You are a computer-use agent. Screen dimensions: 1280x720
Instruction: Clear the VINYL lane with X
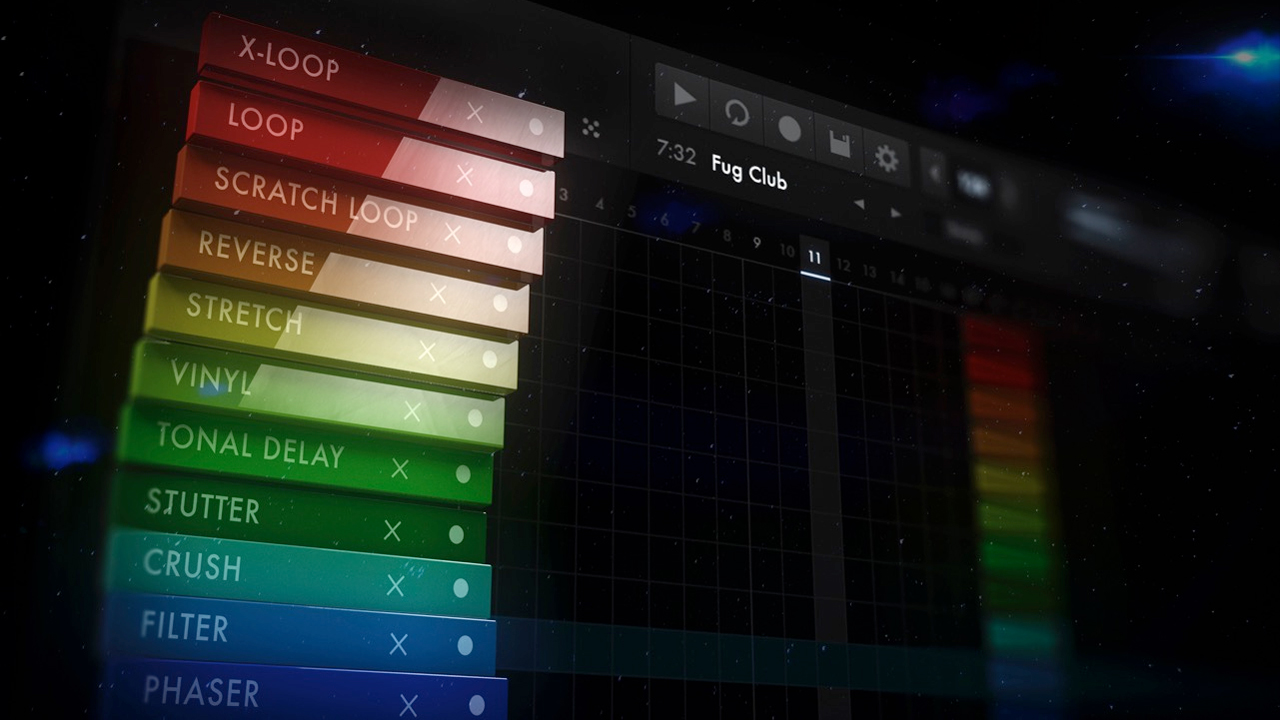(412, 411)
